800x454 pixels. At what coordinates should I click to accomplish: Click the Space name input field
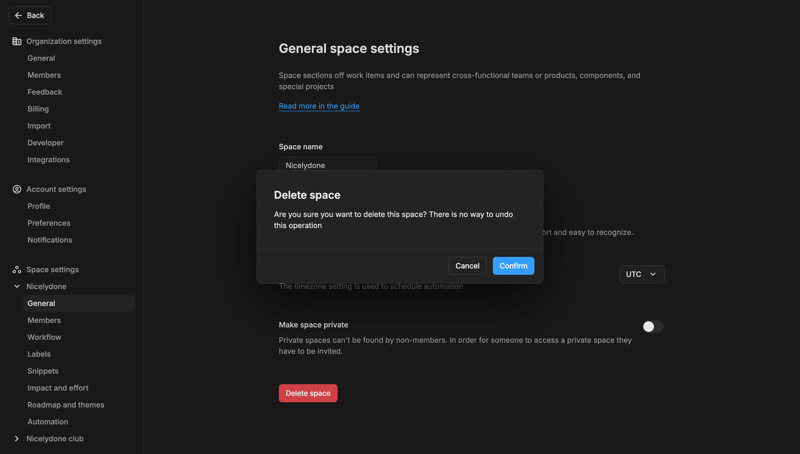tap(328, 164)
